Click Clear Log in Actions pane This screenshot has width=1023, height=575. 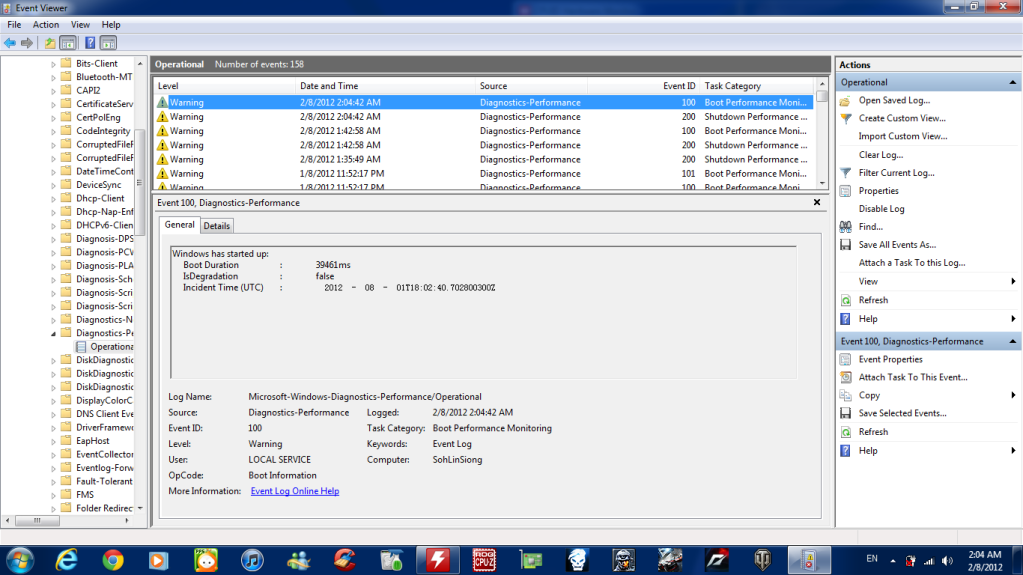(880, 155)
